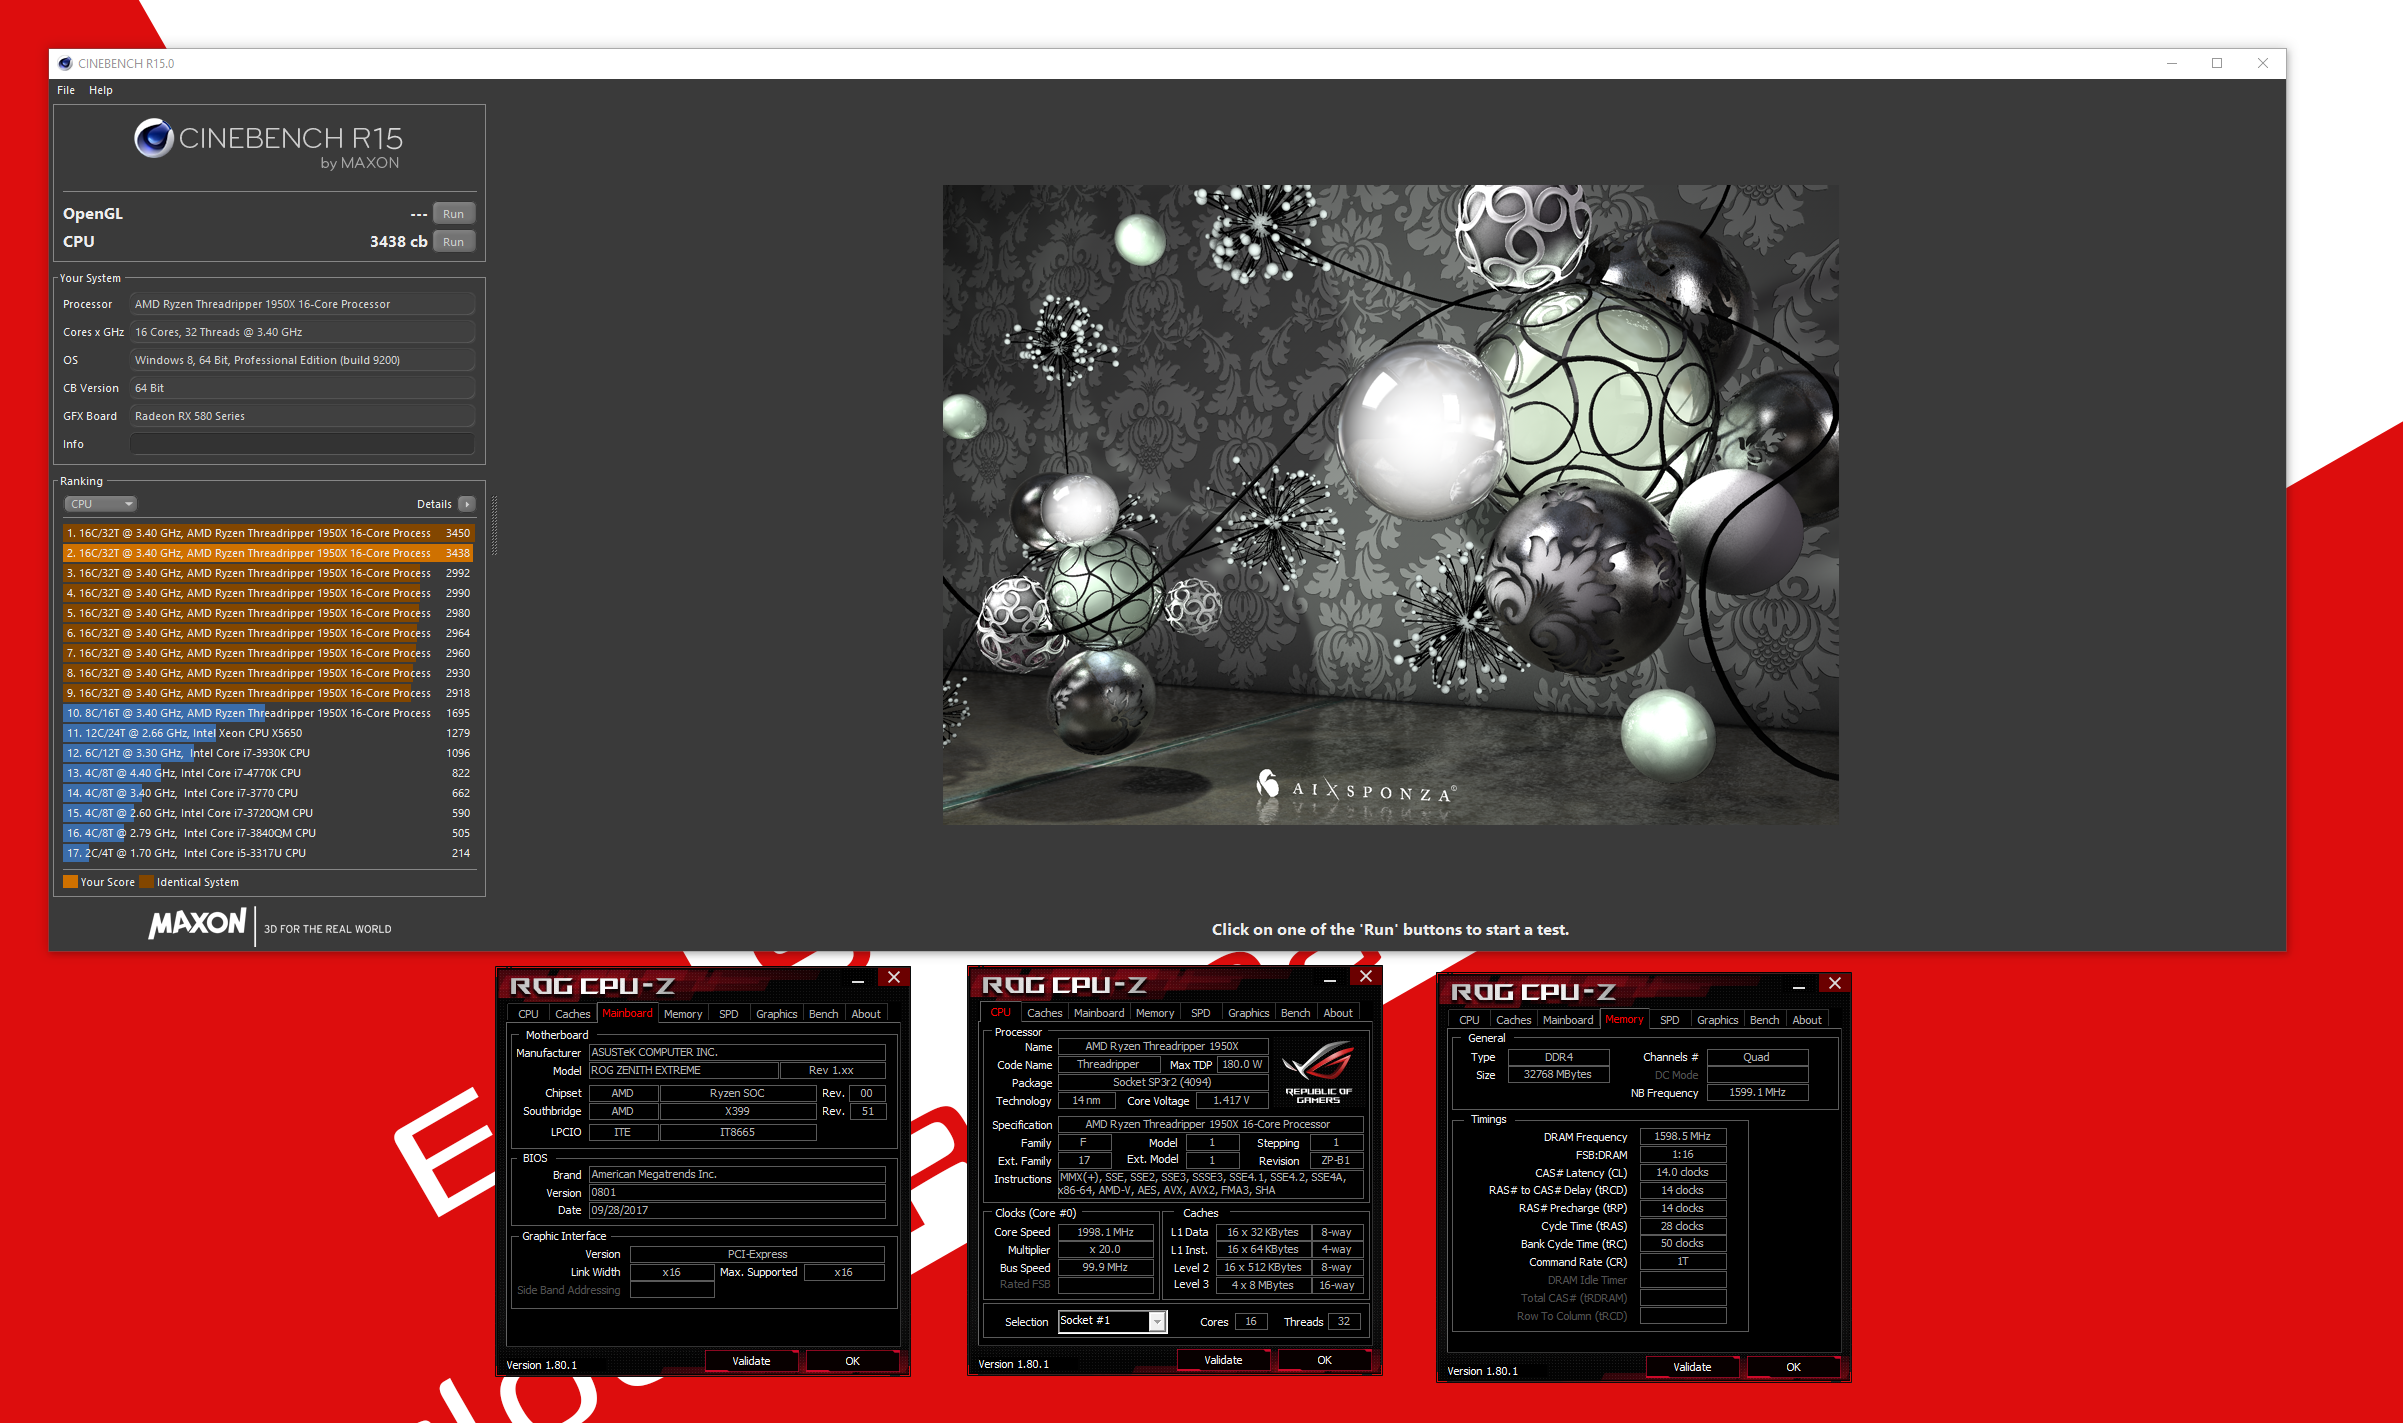Open SPD tab in Memory CPU-Z window
The width and height of the screenshot is (2403, 1423).
pyautogui.click(x=1669, y=1020)
